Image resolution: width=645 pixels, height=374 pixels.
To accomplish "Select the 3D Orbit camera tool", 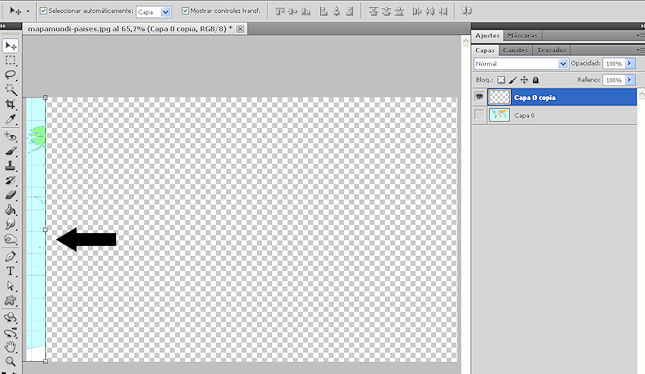I will click(x=10, y=332).
